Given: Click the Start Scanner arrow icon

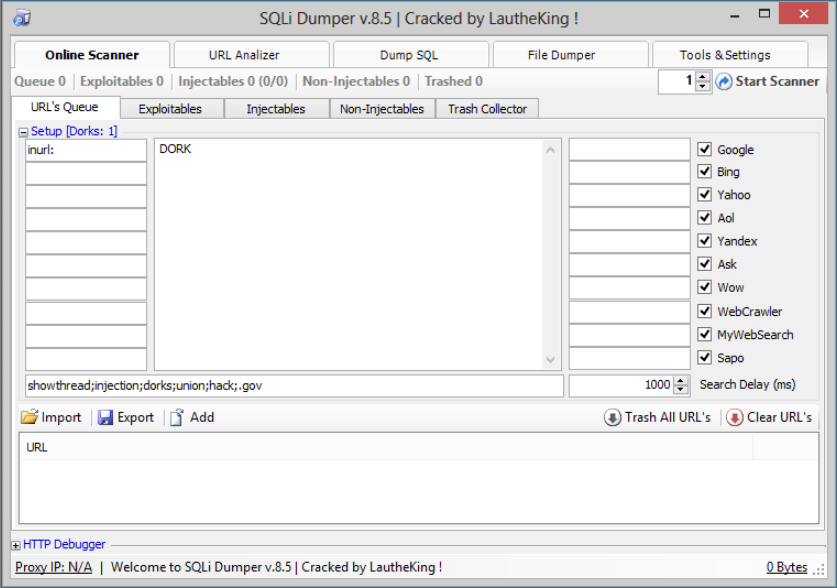Looking at the screenshot, I should point(724,81).
